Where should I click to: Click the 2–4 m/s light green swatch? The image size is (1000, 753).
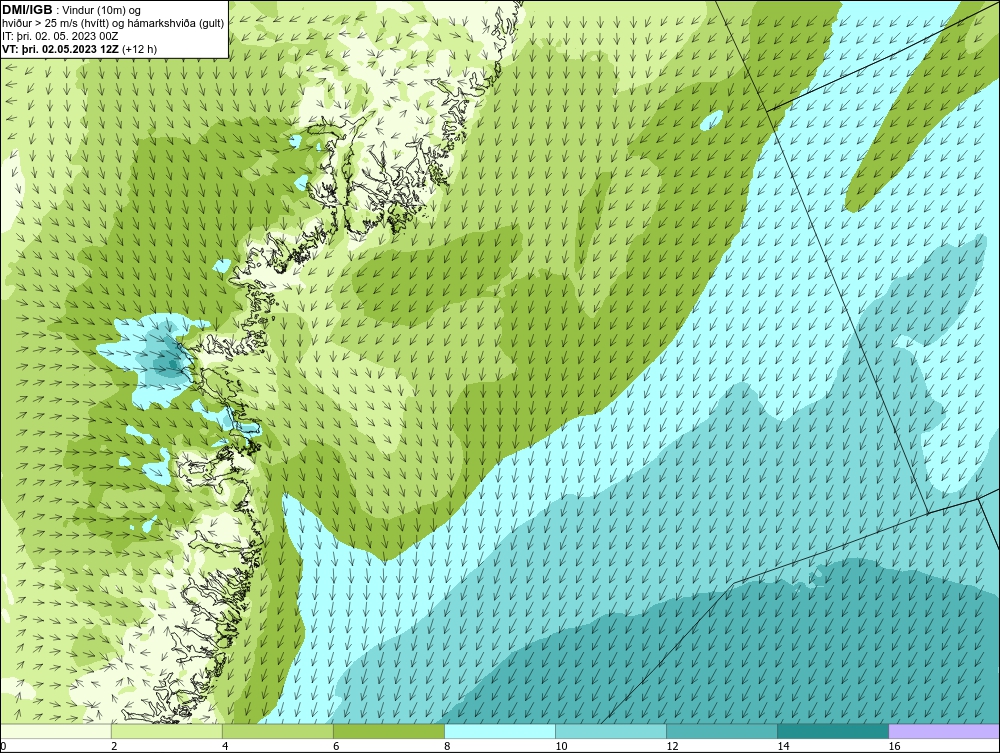(166, 731)
